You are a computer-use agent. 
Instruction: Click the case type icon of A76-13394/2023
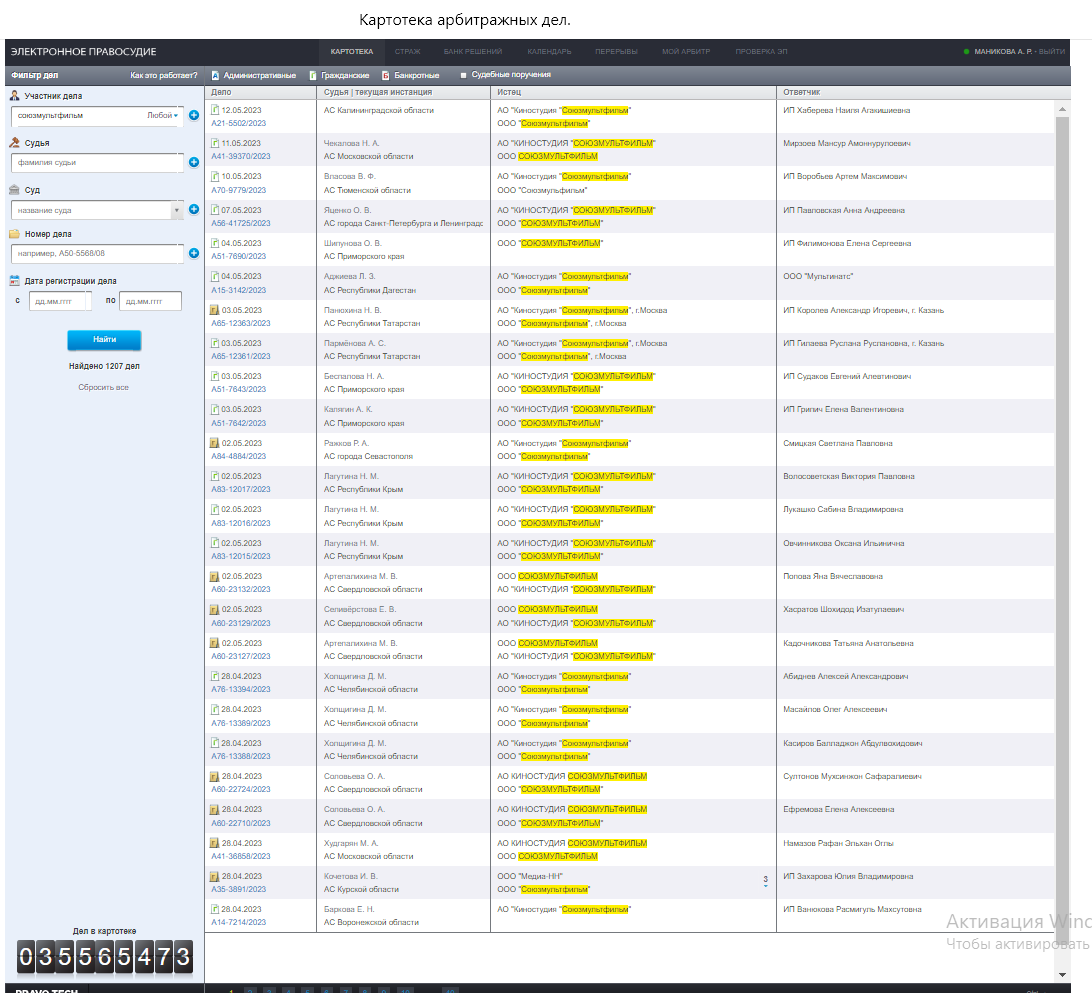click(215, 676)
